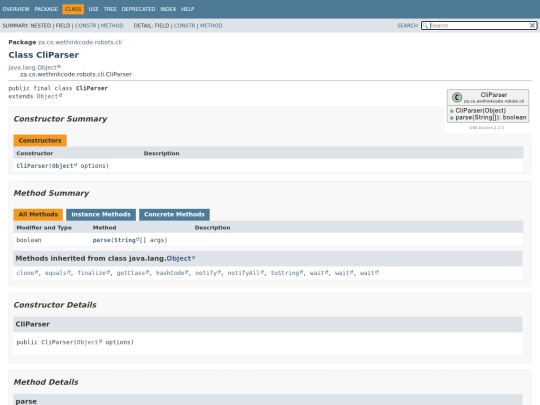Click the Class CliParser page title

44,55
